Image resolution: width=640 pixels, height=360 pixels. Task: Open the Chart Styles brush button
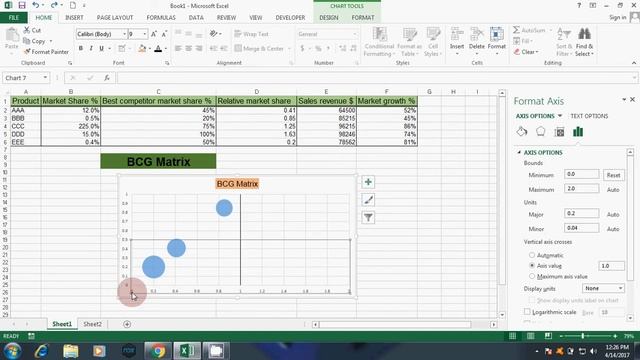368,200
